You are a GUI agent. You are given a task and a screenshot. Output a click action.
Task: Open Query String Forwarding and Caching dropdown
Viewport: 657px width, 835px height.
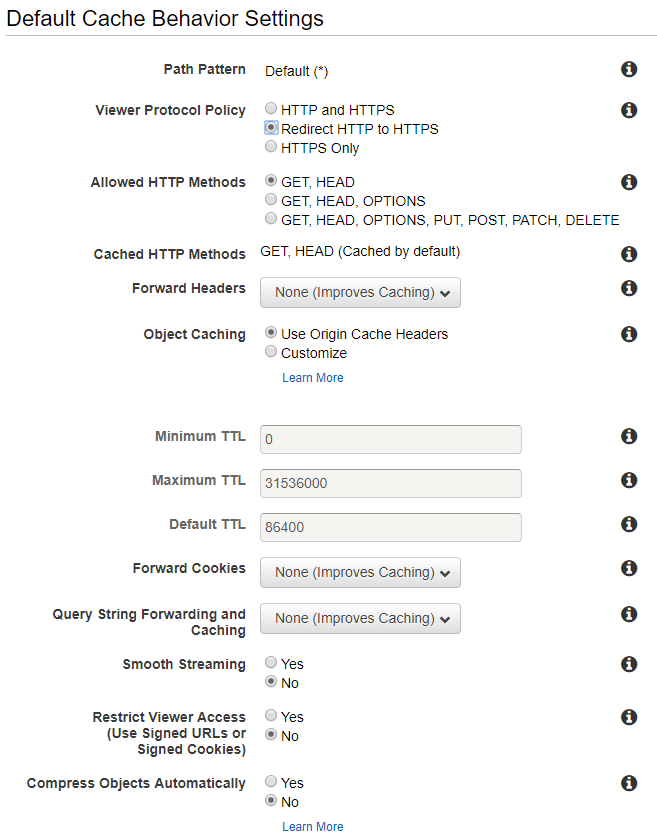360,619
